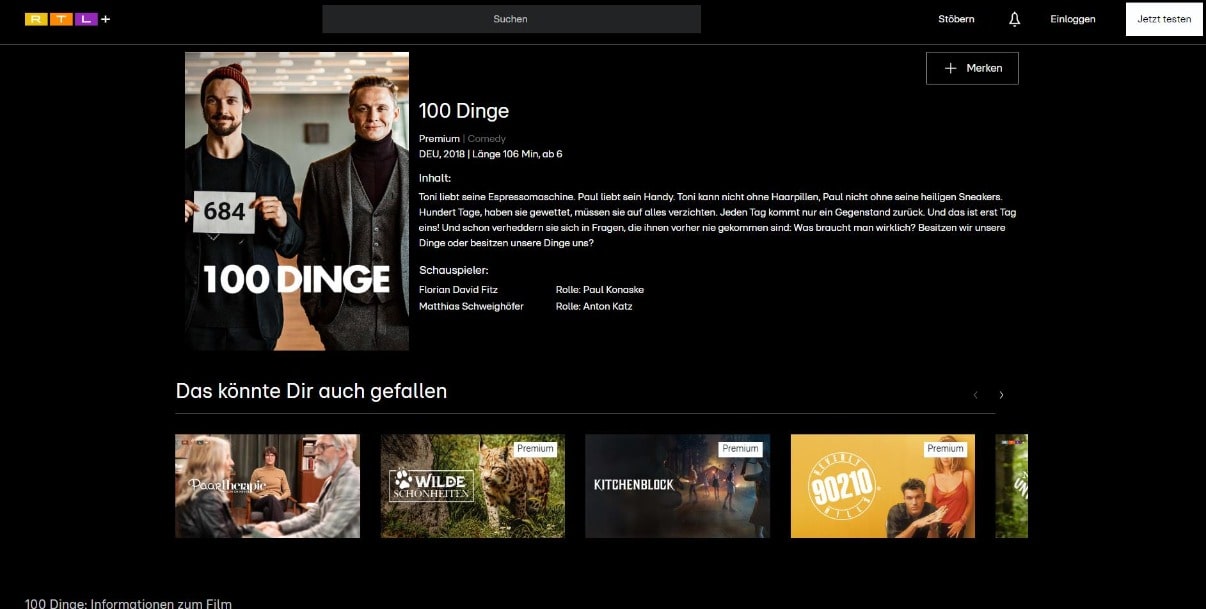Click the Suchen search field
Image resolution: width=1206 pixels, height=609 pixels.
[511, 19]
